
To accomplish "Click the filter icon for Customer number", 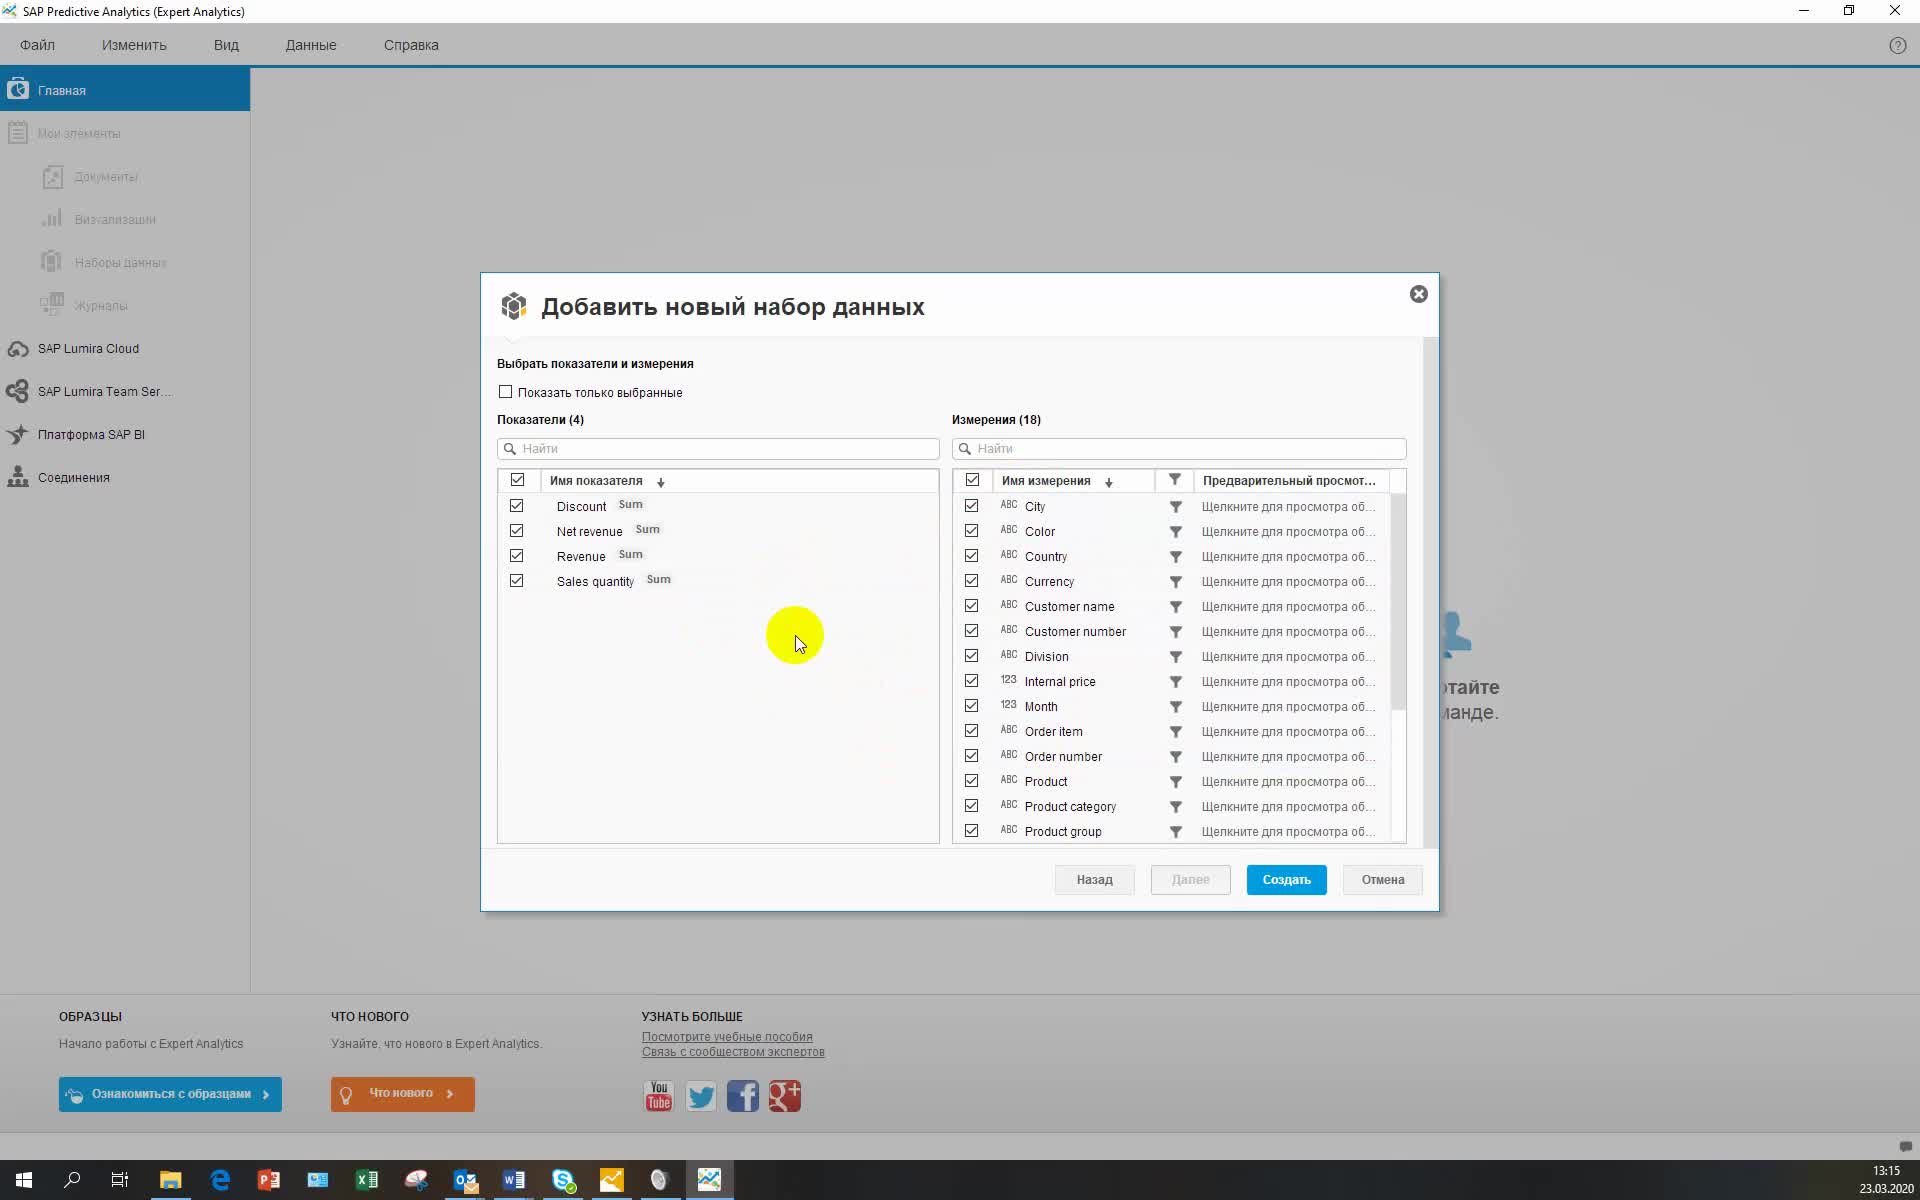I will 1176,632.
